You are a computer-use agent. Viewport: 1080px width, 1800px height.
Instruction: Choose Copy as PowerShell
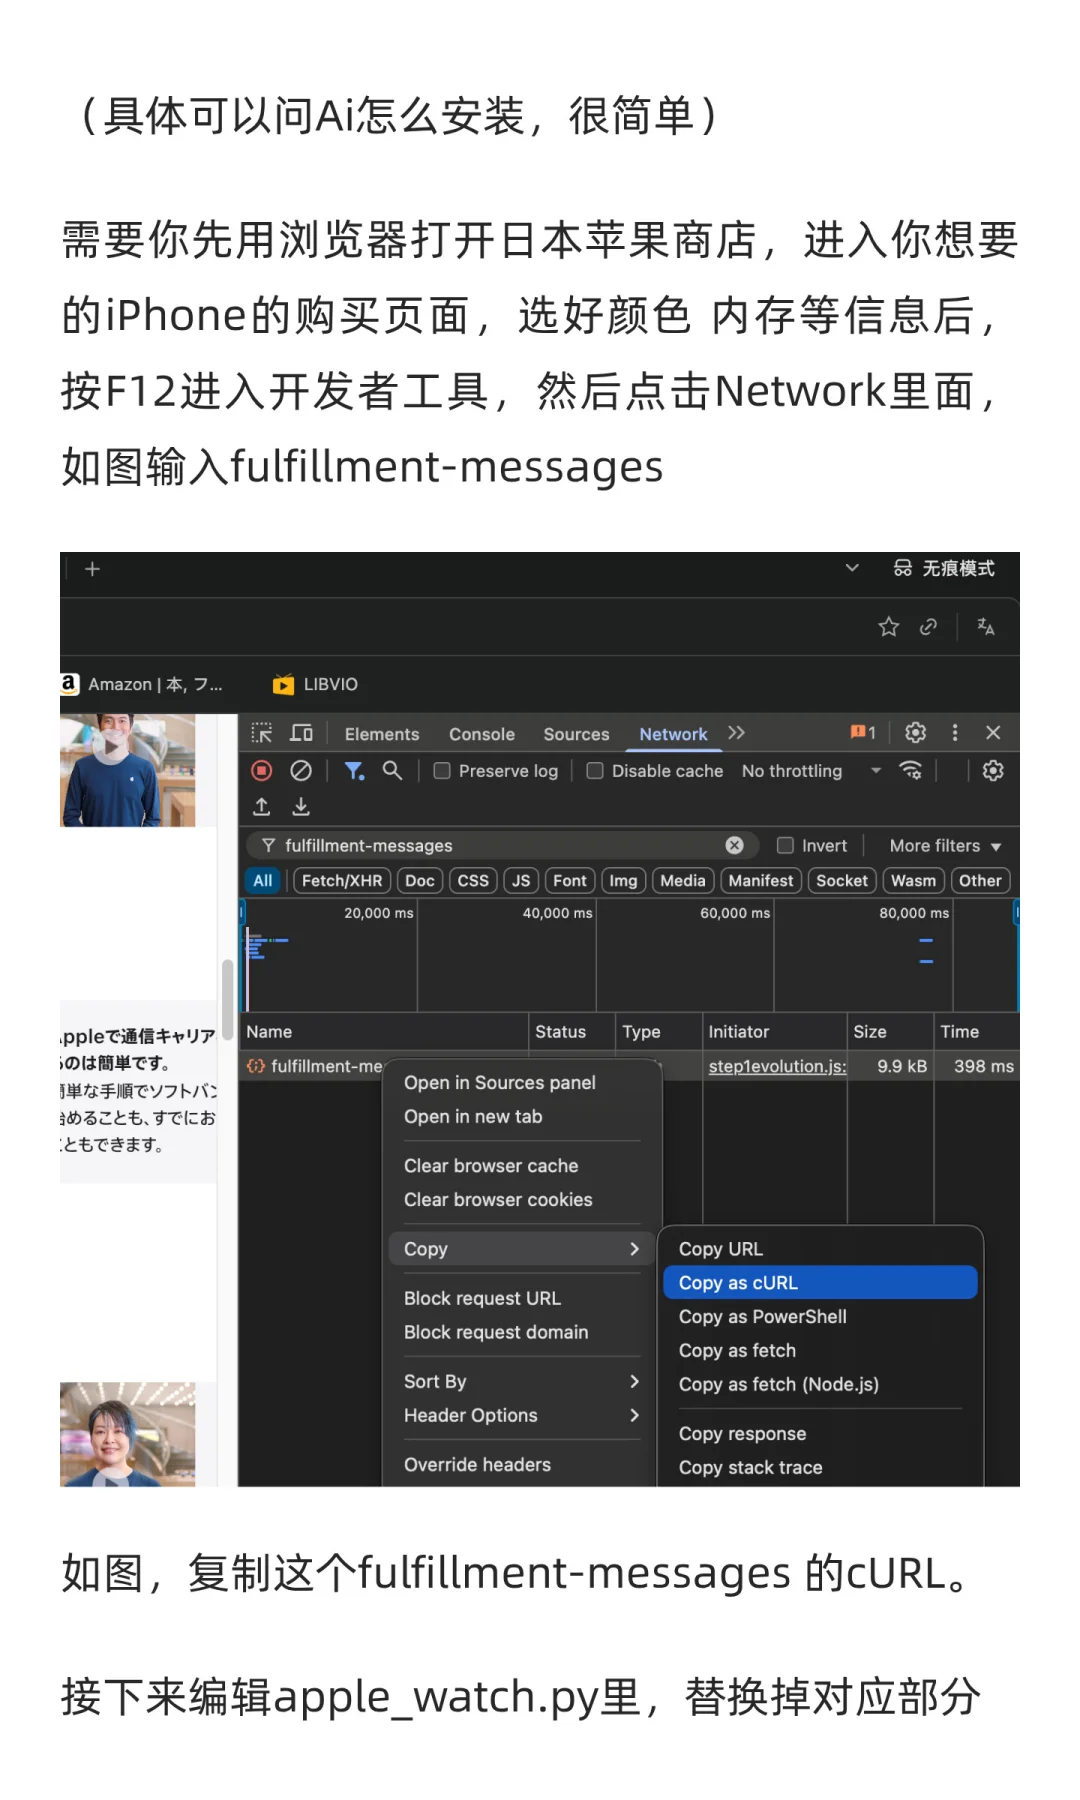point(820,1317)
